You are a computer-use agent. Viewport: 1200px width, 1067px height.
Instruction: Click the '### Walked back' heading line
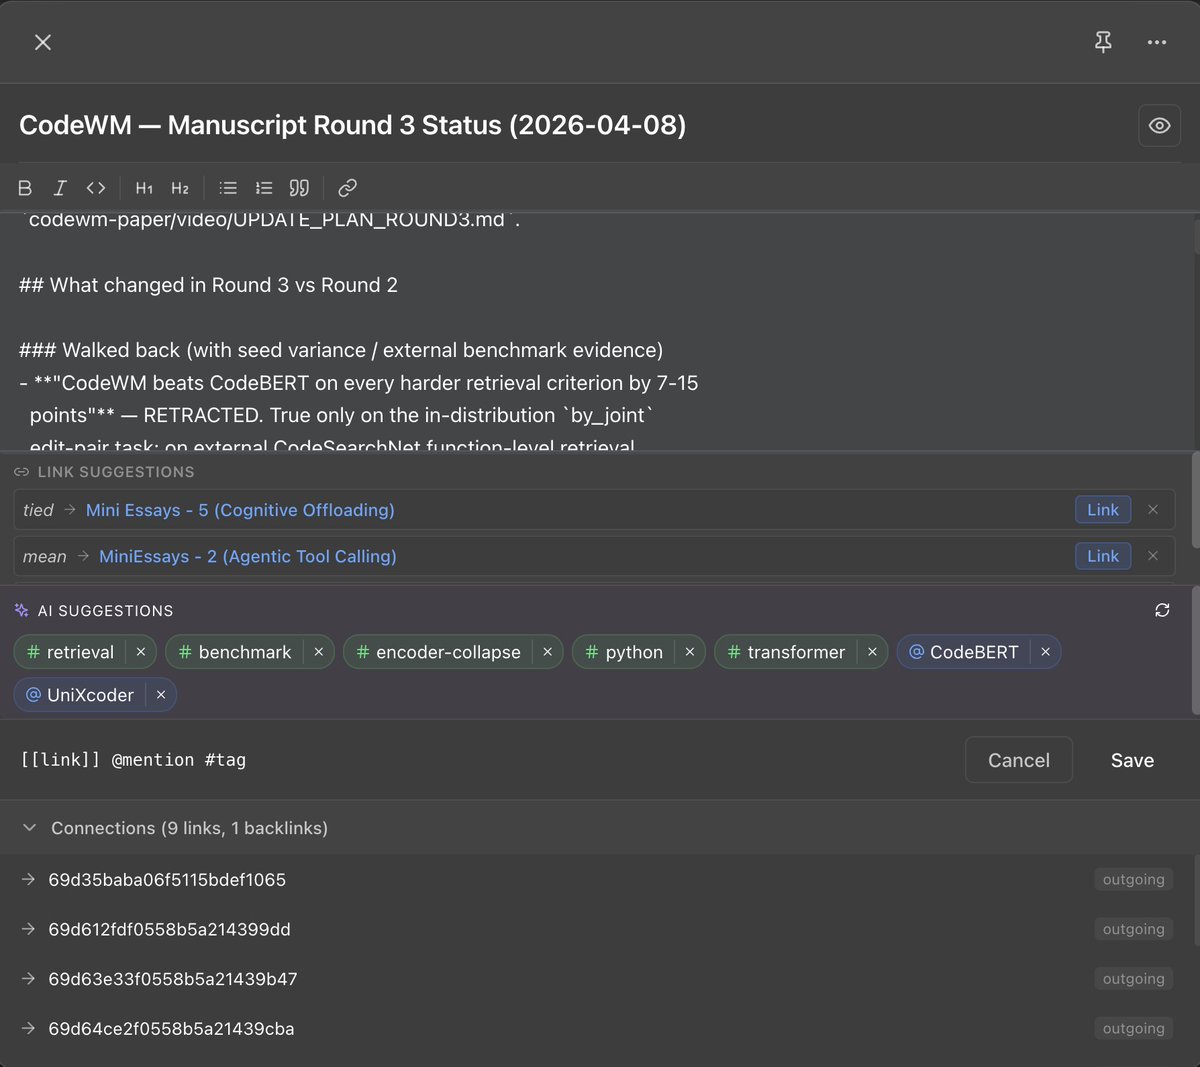(x=341, y=350)
